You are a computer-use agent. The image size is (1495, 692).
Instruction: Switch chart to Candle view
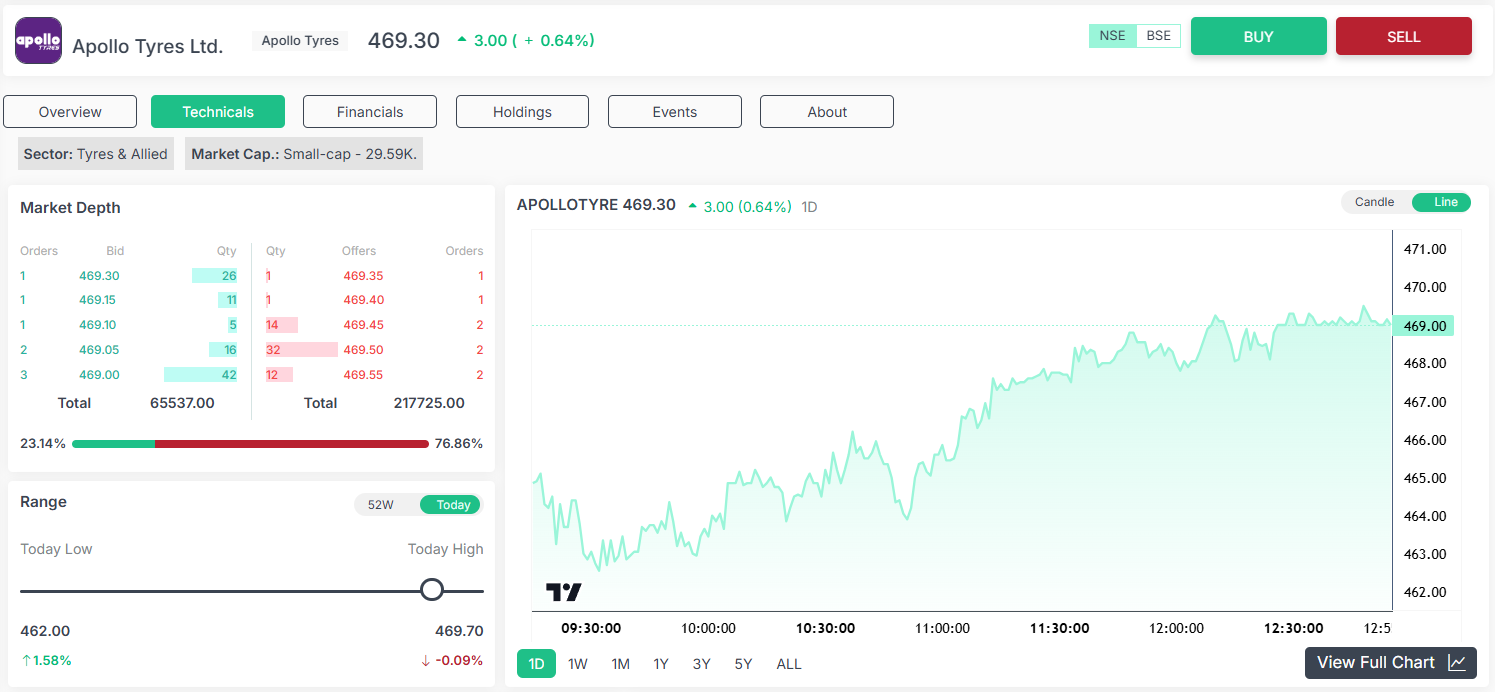coord(1374,202)
